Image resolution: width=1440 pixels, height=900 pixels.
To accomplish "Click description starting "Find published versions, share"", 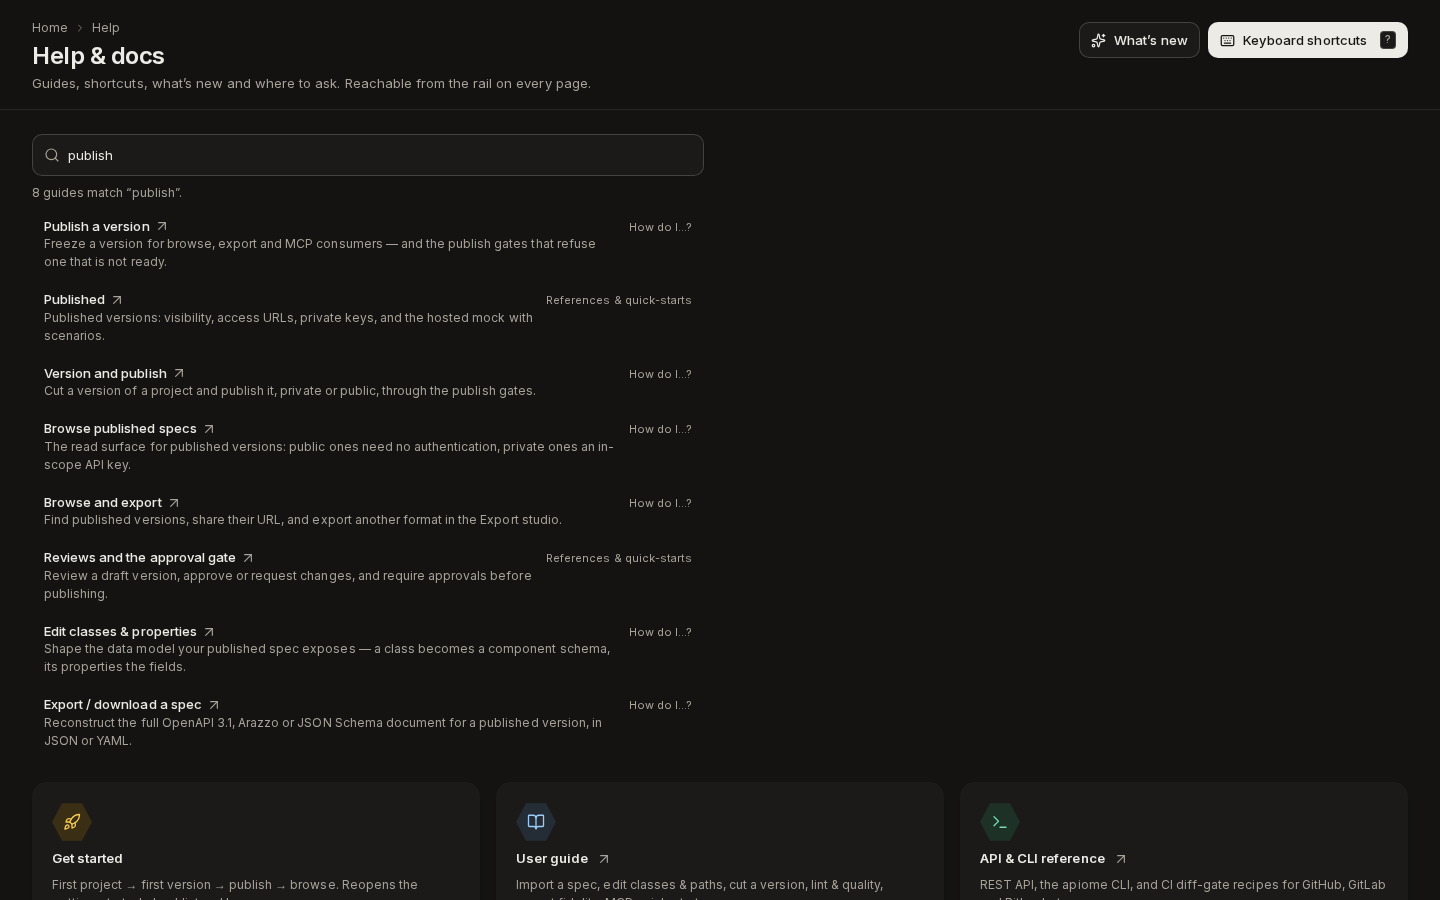I will (303, 520).
